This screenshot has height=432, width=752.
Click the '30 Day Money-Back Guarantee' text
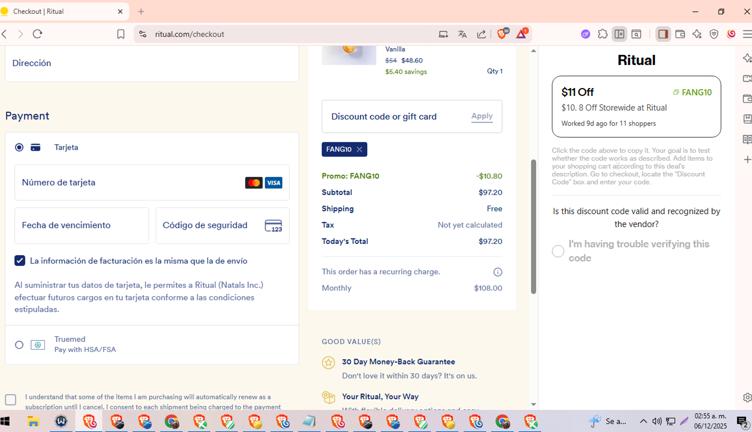pyautogui.click(x=399, y=362)
